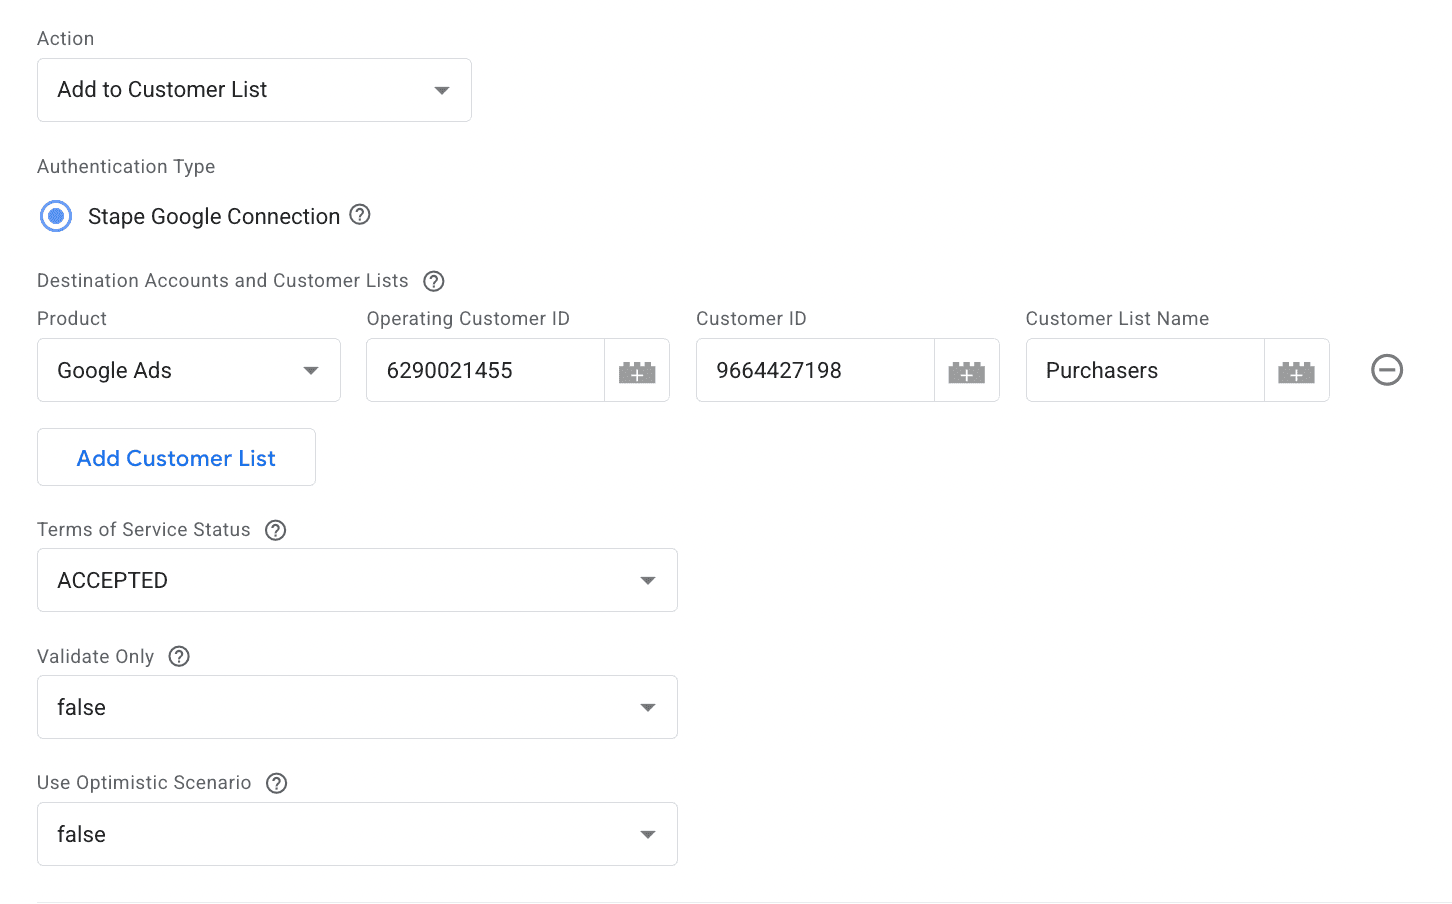Open Terms of Service Status dropdown
Image resolution: width=1452 pixels, height=904 pixels.
point(357,580)
